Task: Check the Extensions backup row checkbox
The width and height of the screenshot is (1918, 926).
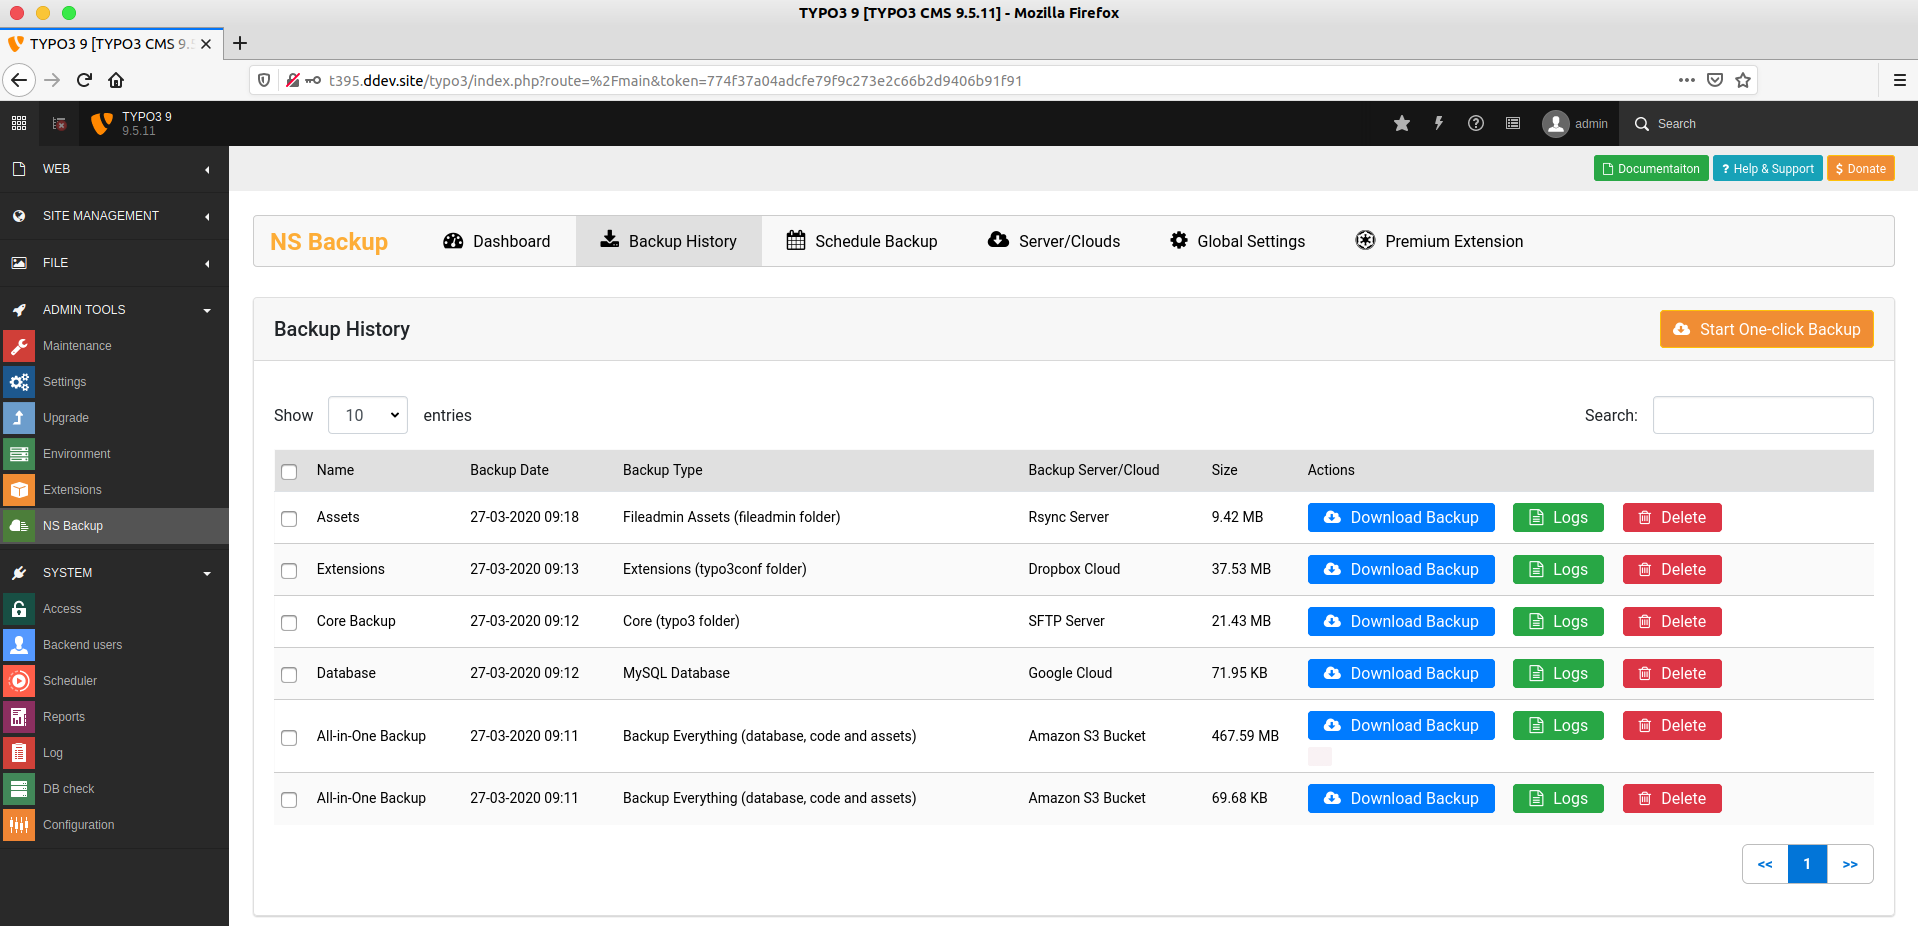Action: (x=289, y=570)
